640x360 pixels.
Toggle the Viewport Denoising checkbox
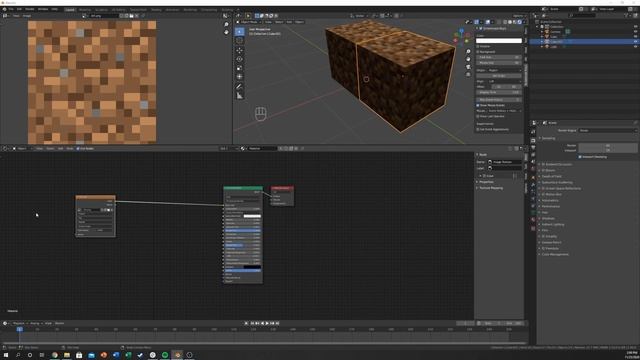[x=580, y=157]
